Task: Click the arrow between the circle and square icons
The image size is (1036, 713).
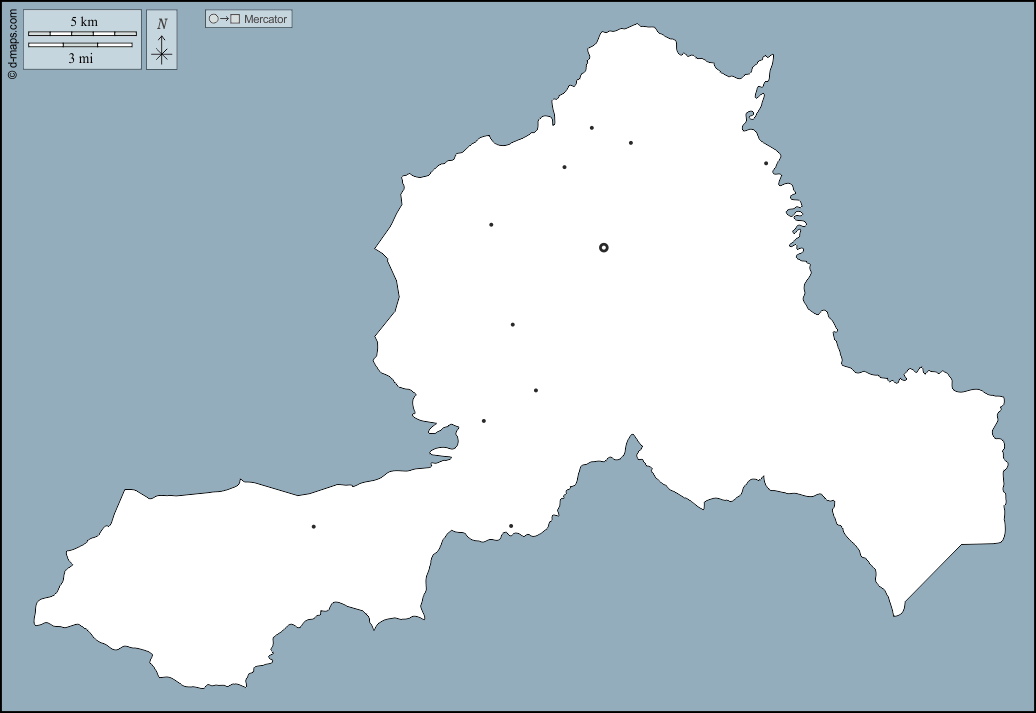Action: 224,19
